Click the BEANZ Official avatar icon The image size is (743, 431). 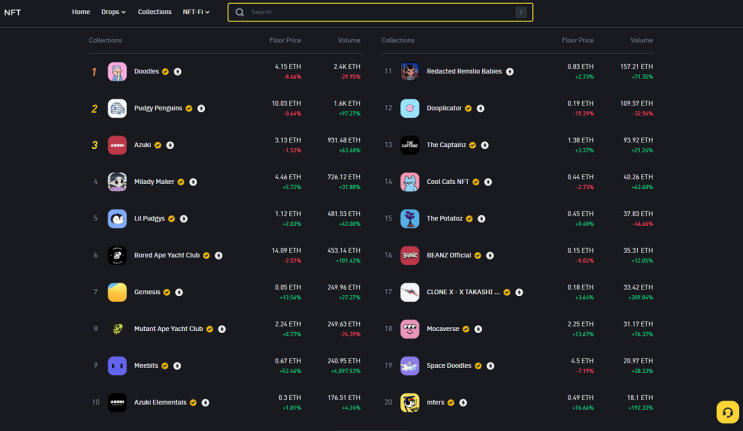409,255
